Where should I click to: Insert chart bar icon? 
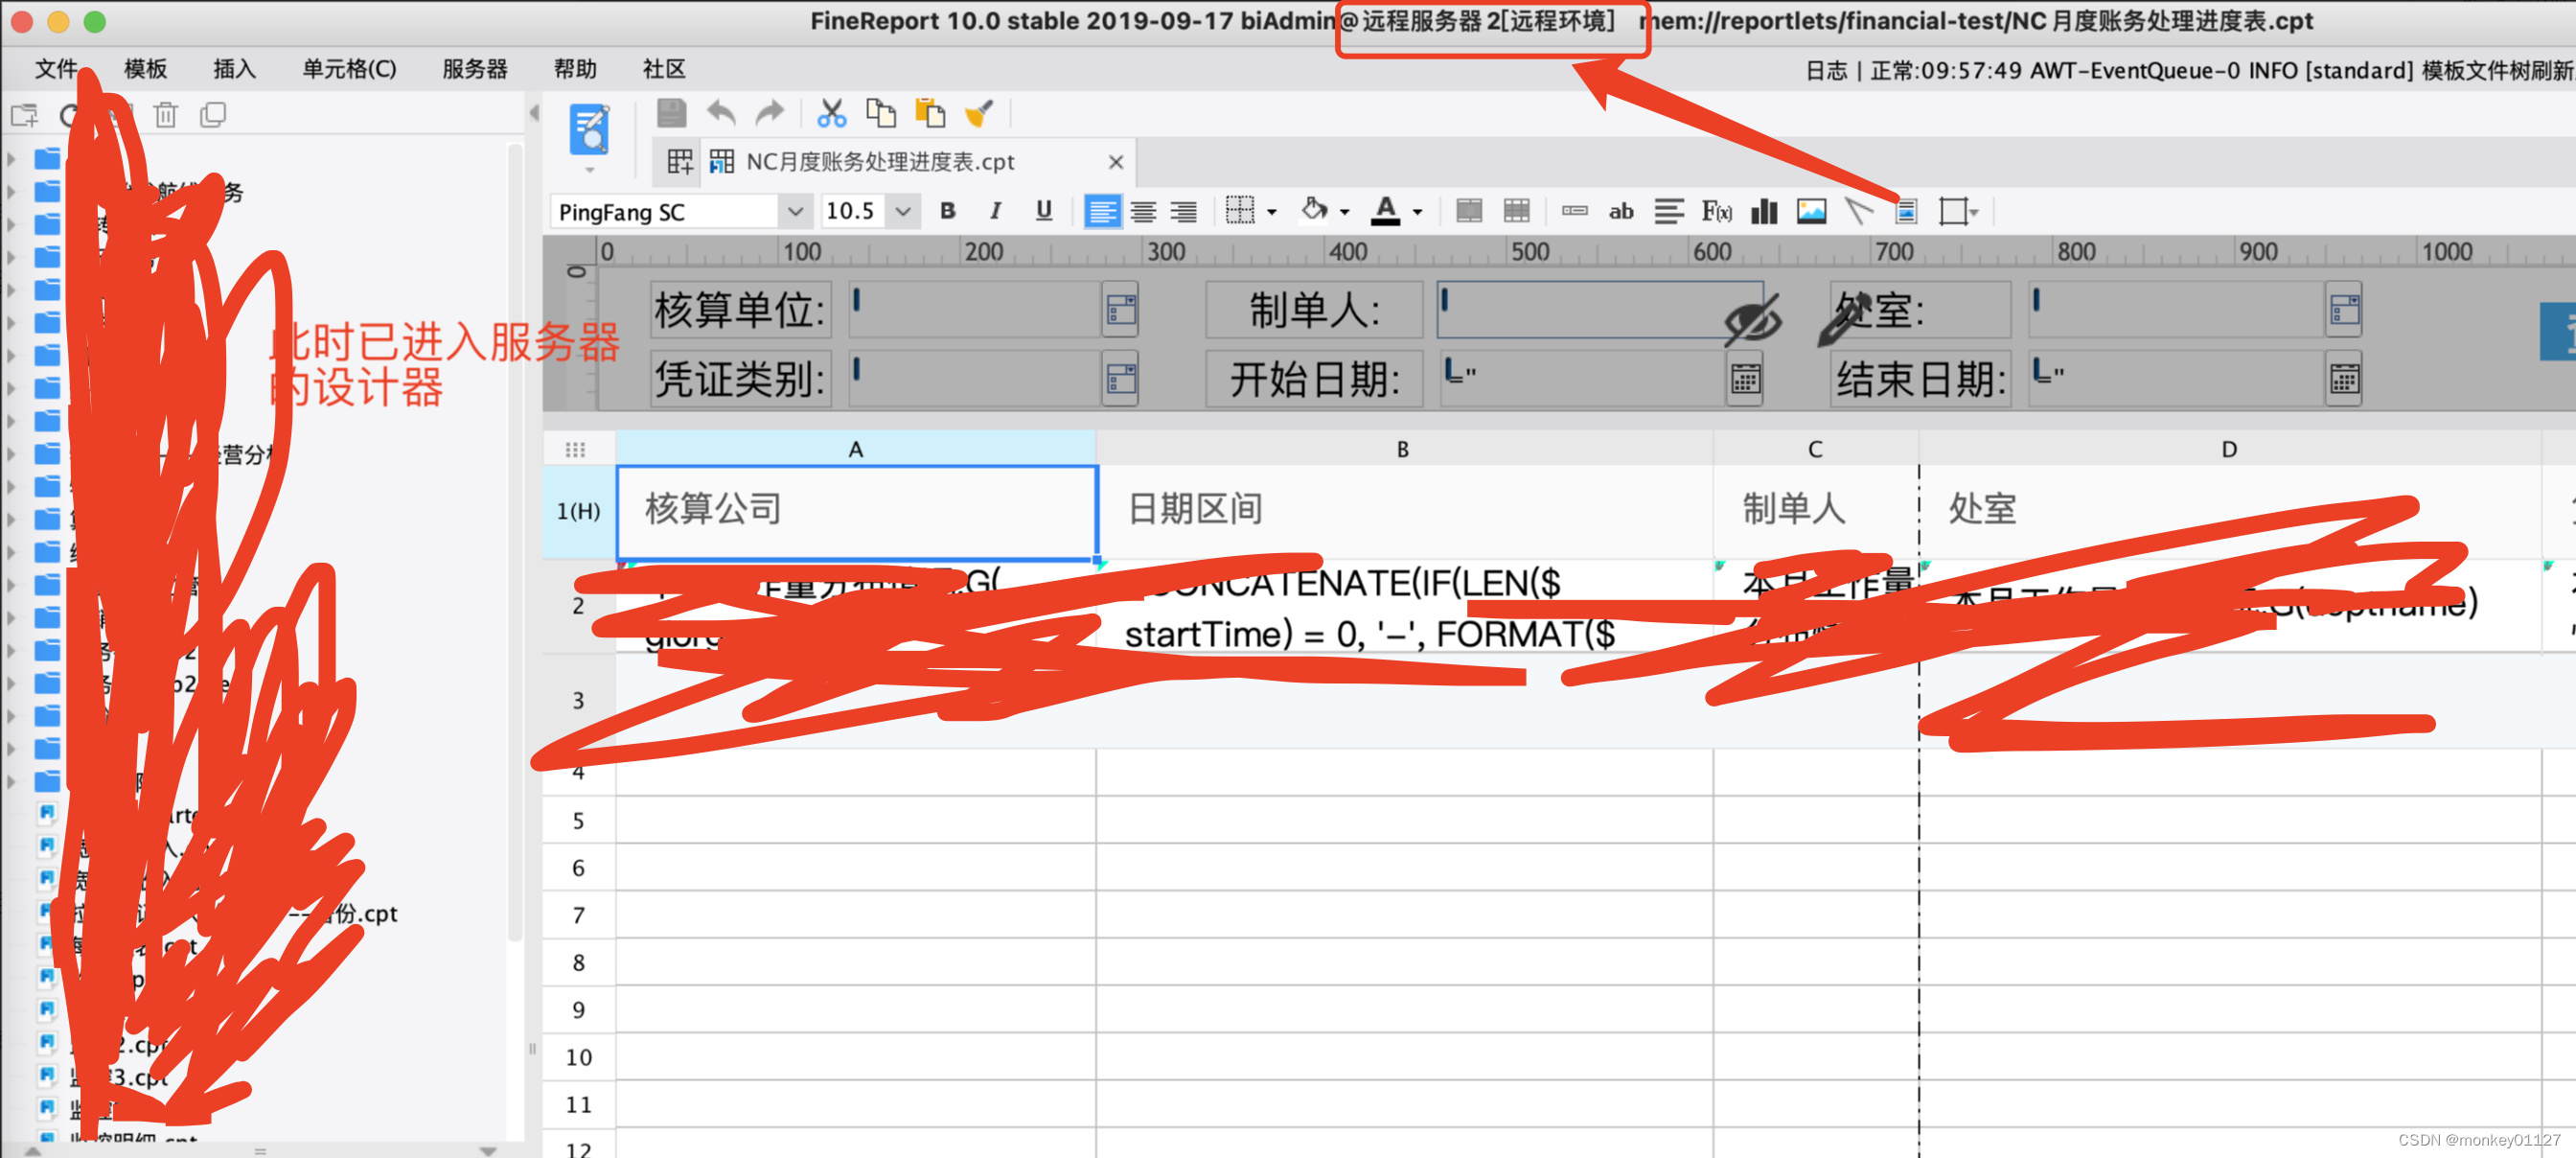[1764, 211]
